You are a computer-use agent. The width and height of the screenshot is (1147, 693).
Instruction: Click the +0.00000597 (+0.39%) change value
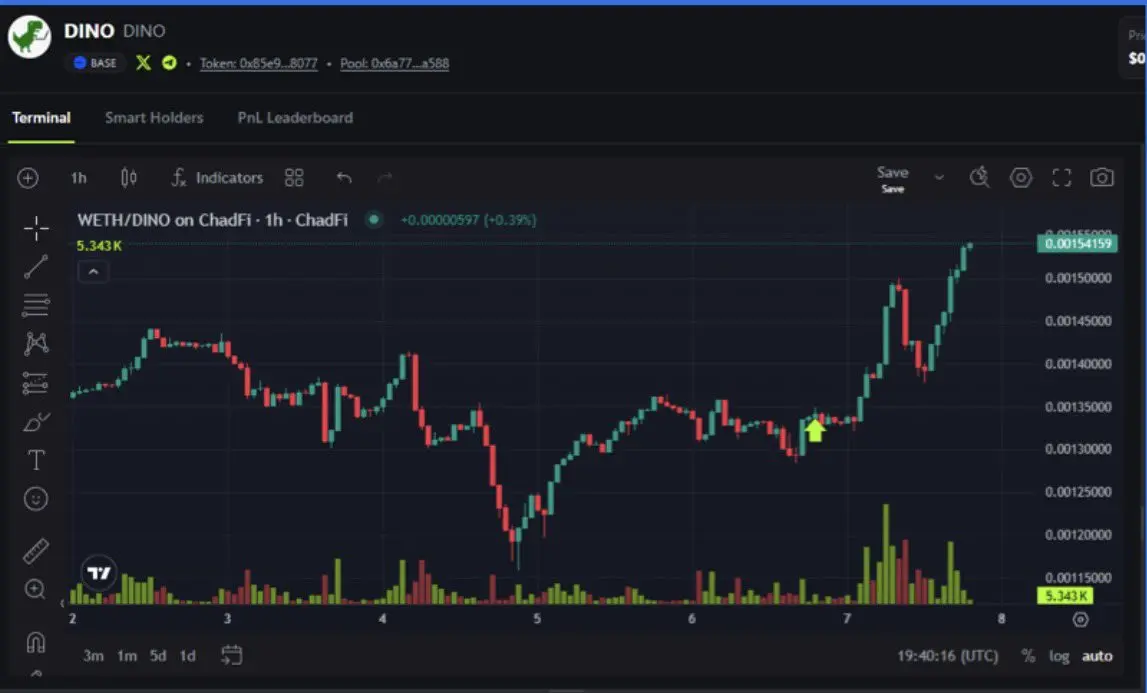click(x=468, y=220)
